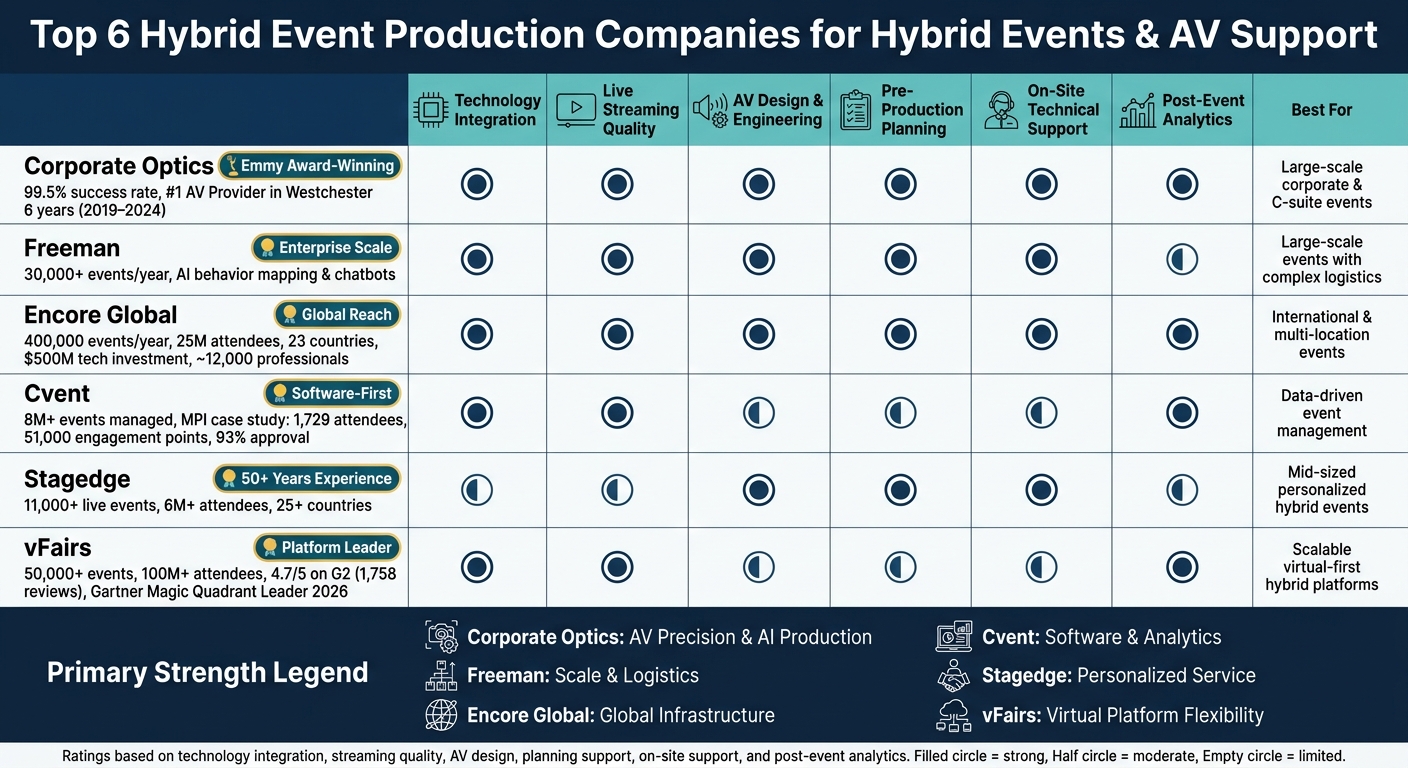
Task: Click 'vFairs: Virtual Platform Flexibility' legend entry
Action: (x=1122, y=715)
